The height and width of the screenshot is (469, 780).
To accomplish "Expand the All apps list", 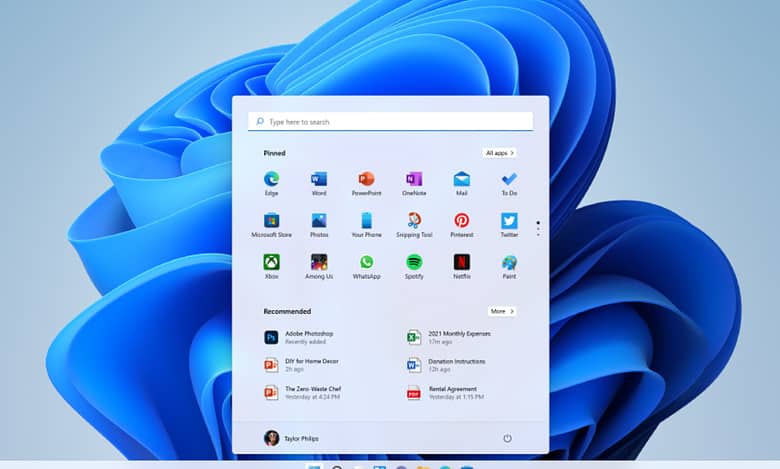I will click(499, 153).
